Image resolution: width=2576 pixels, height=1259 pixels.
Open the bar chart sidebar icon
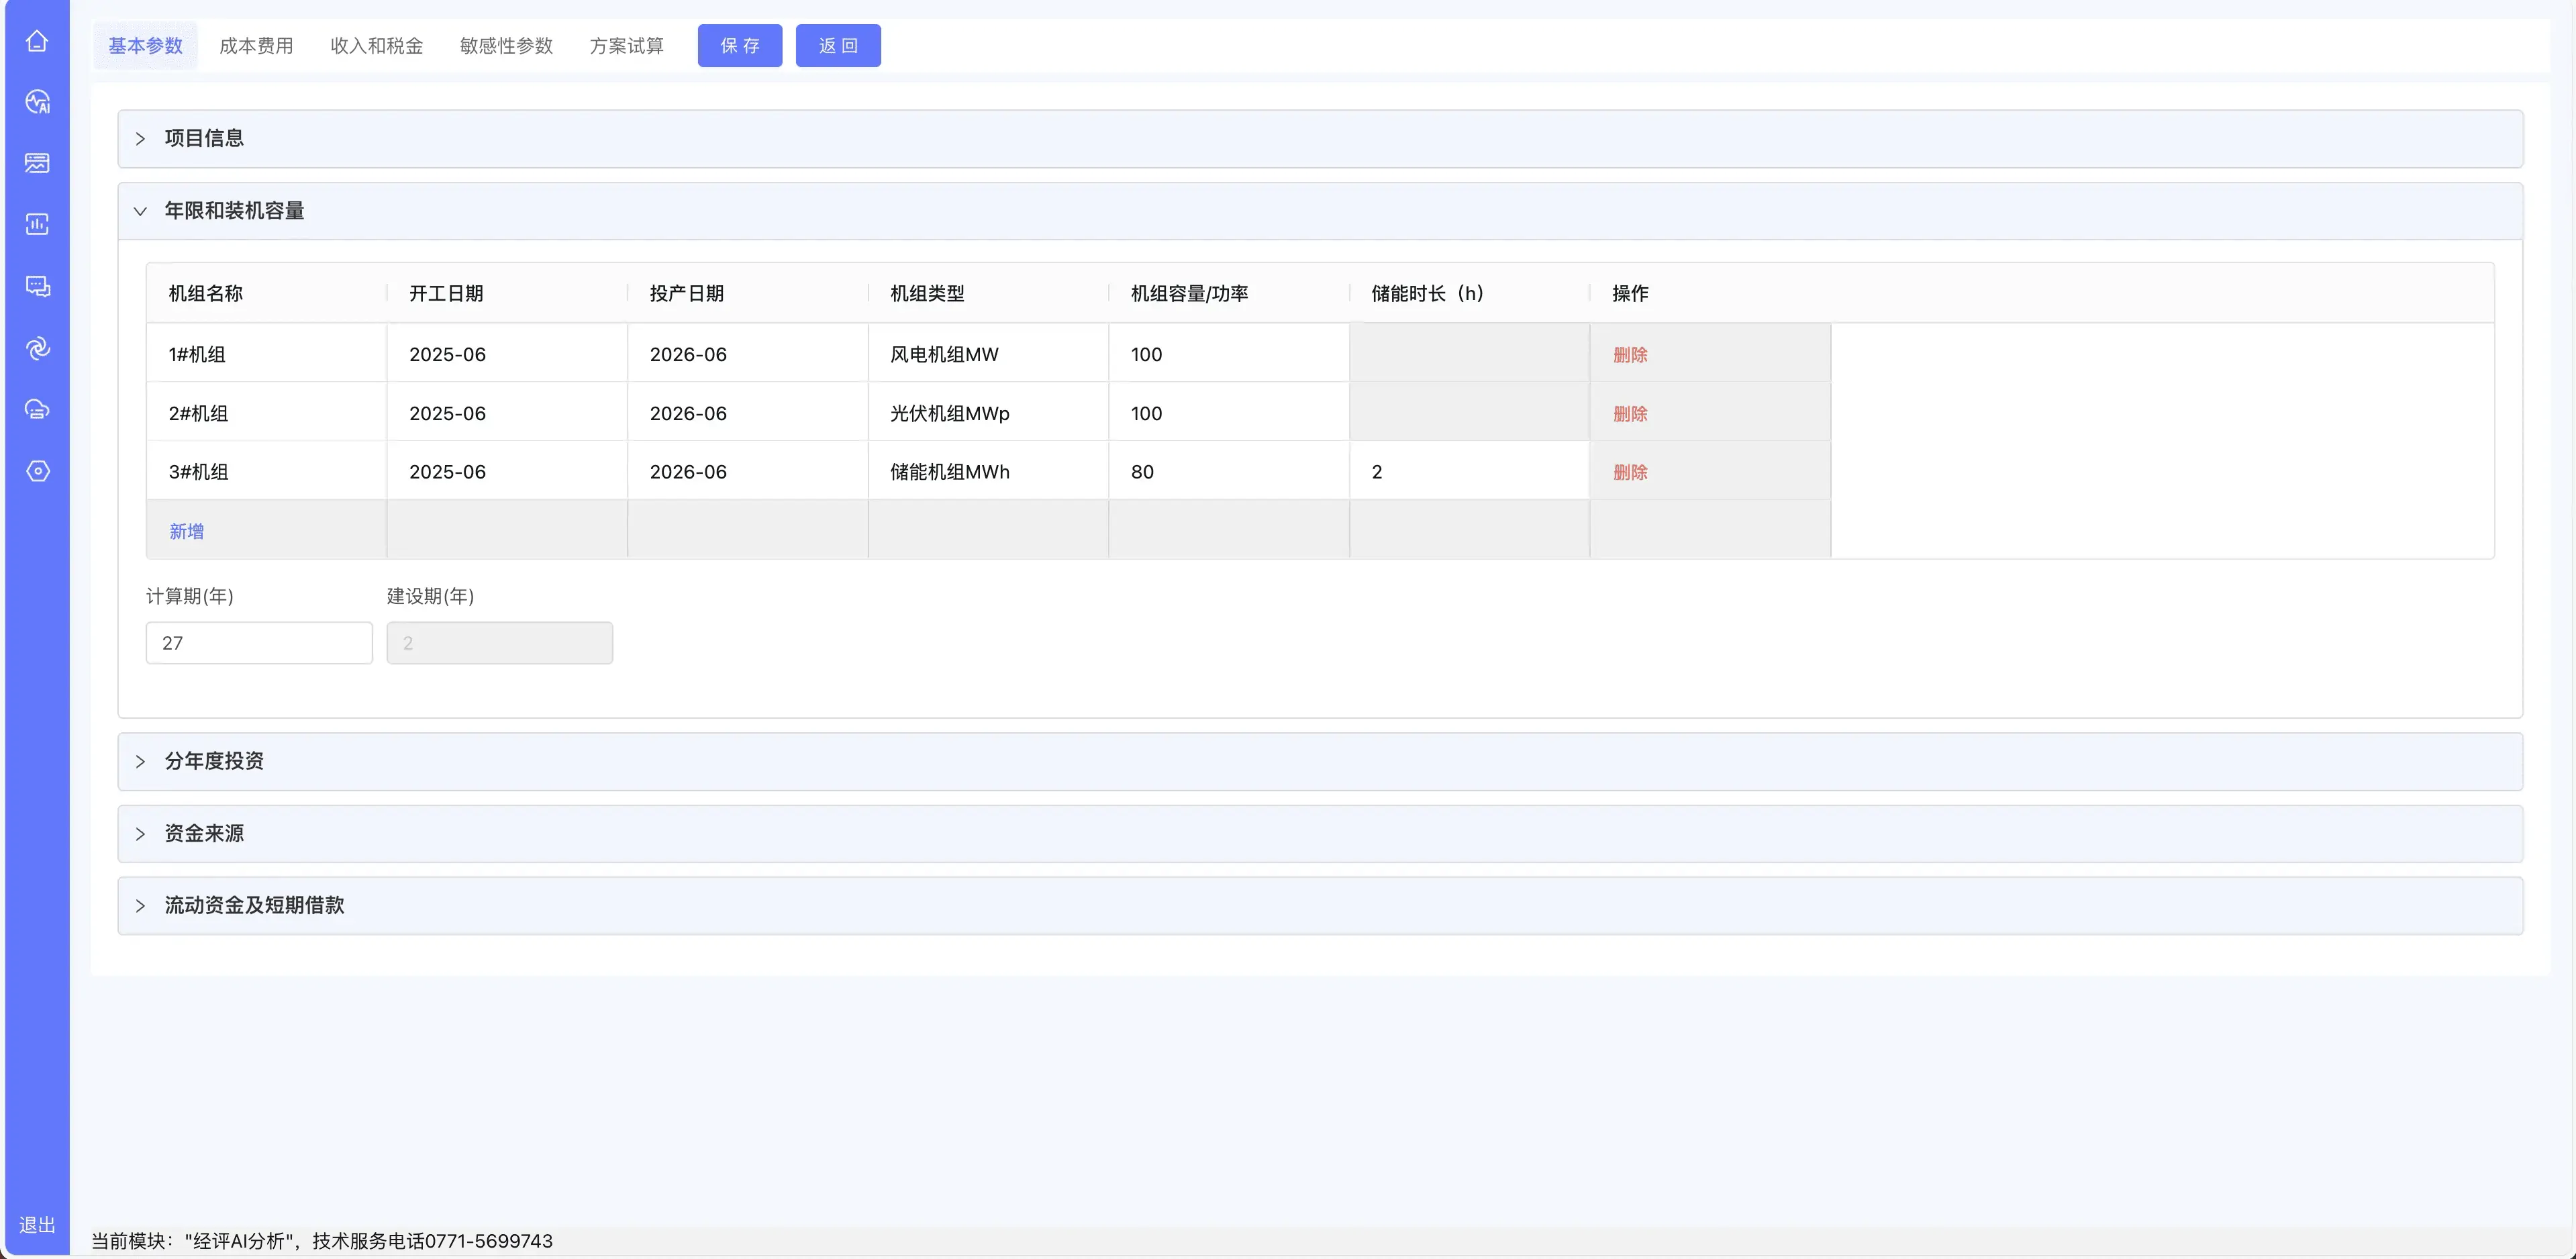37,224
